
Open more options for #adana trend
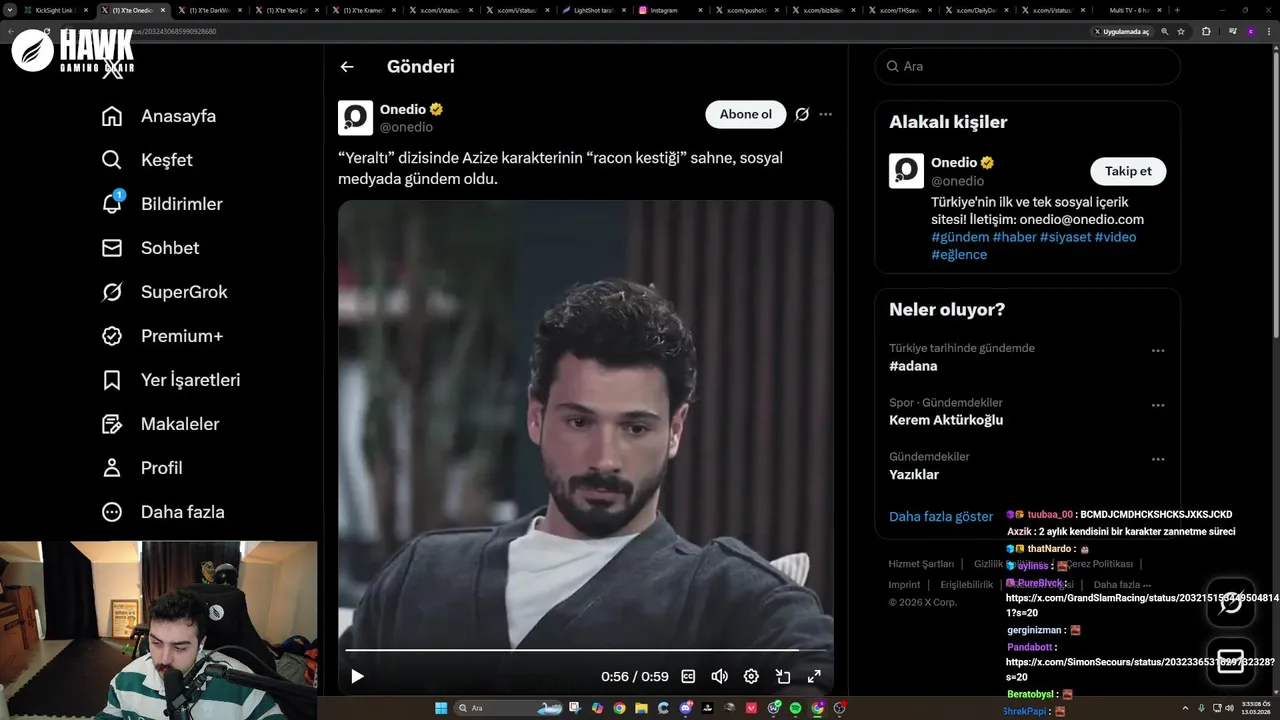[x=1158, y=351]
